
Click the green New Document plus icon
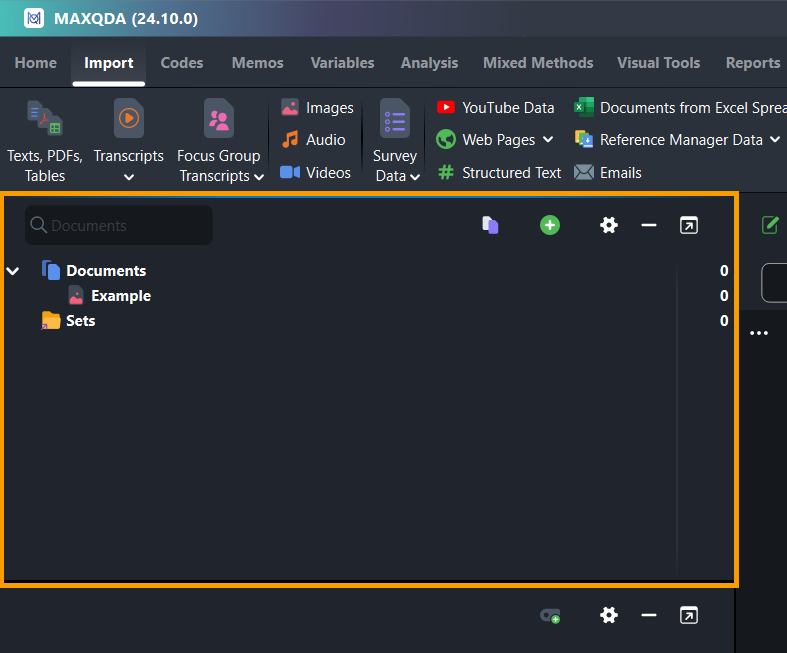(x=550, y=225)
